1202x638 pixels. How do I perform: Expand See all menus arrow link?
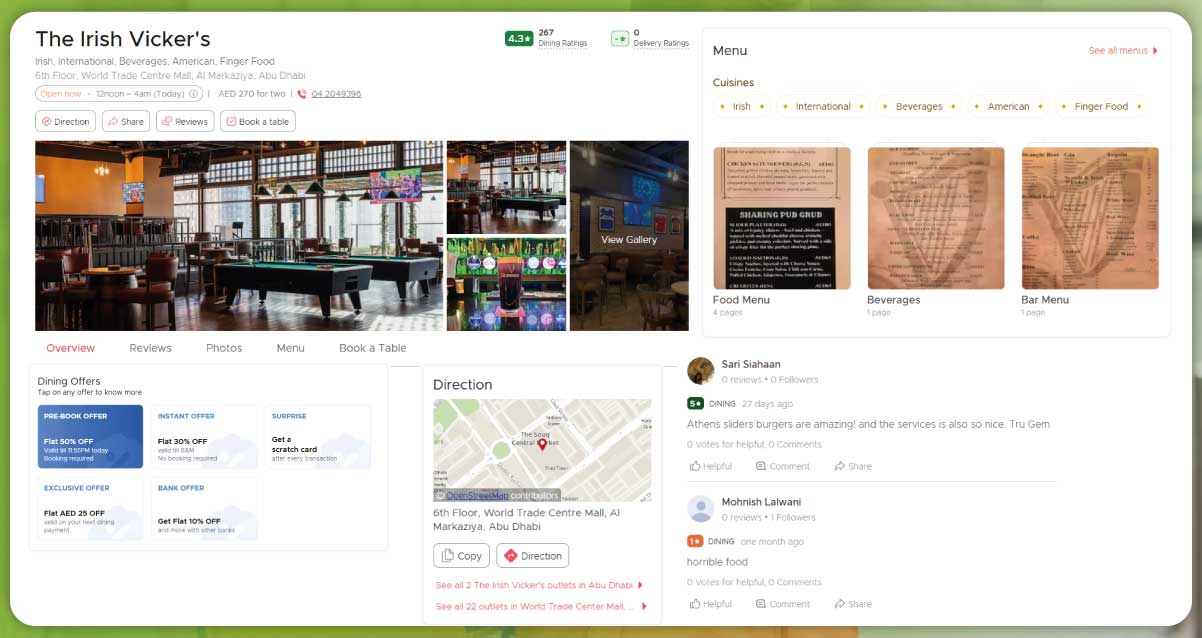coord(1123,51)
